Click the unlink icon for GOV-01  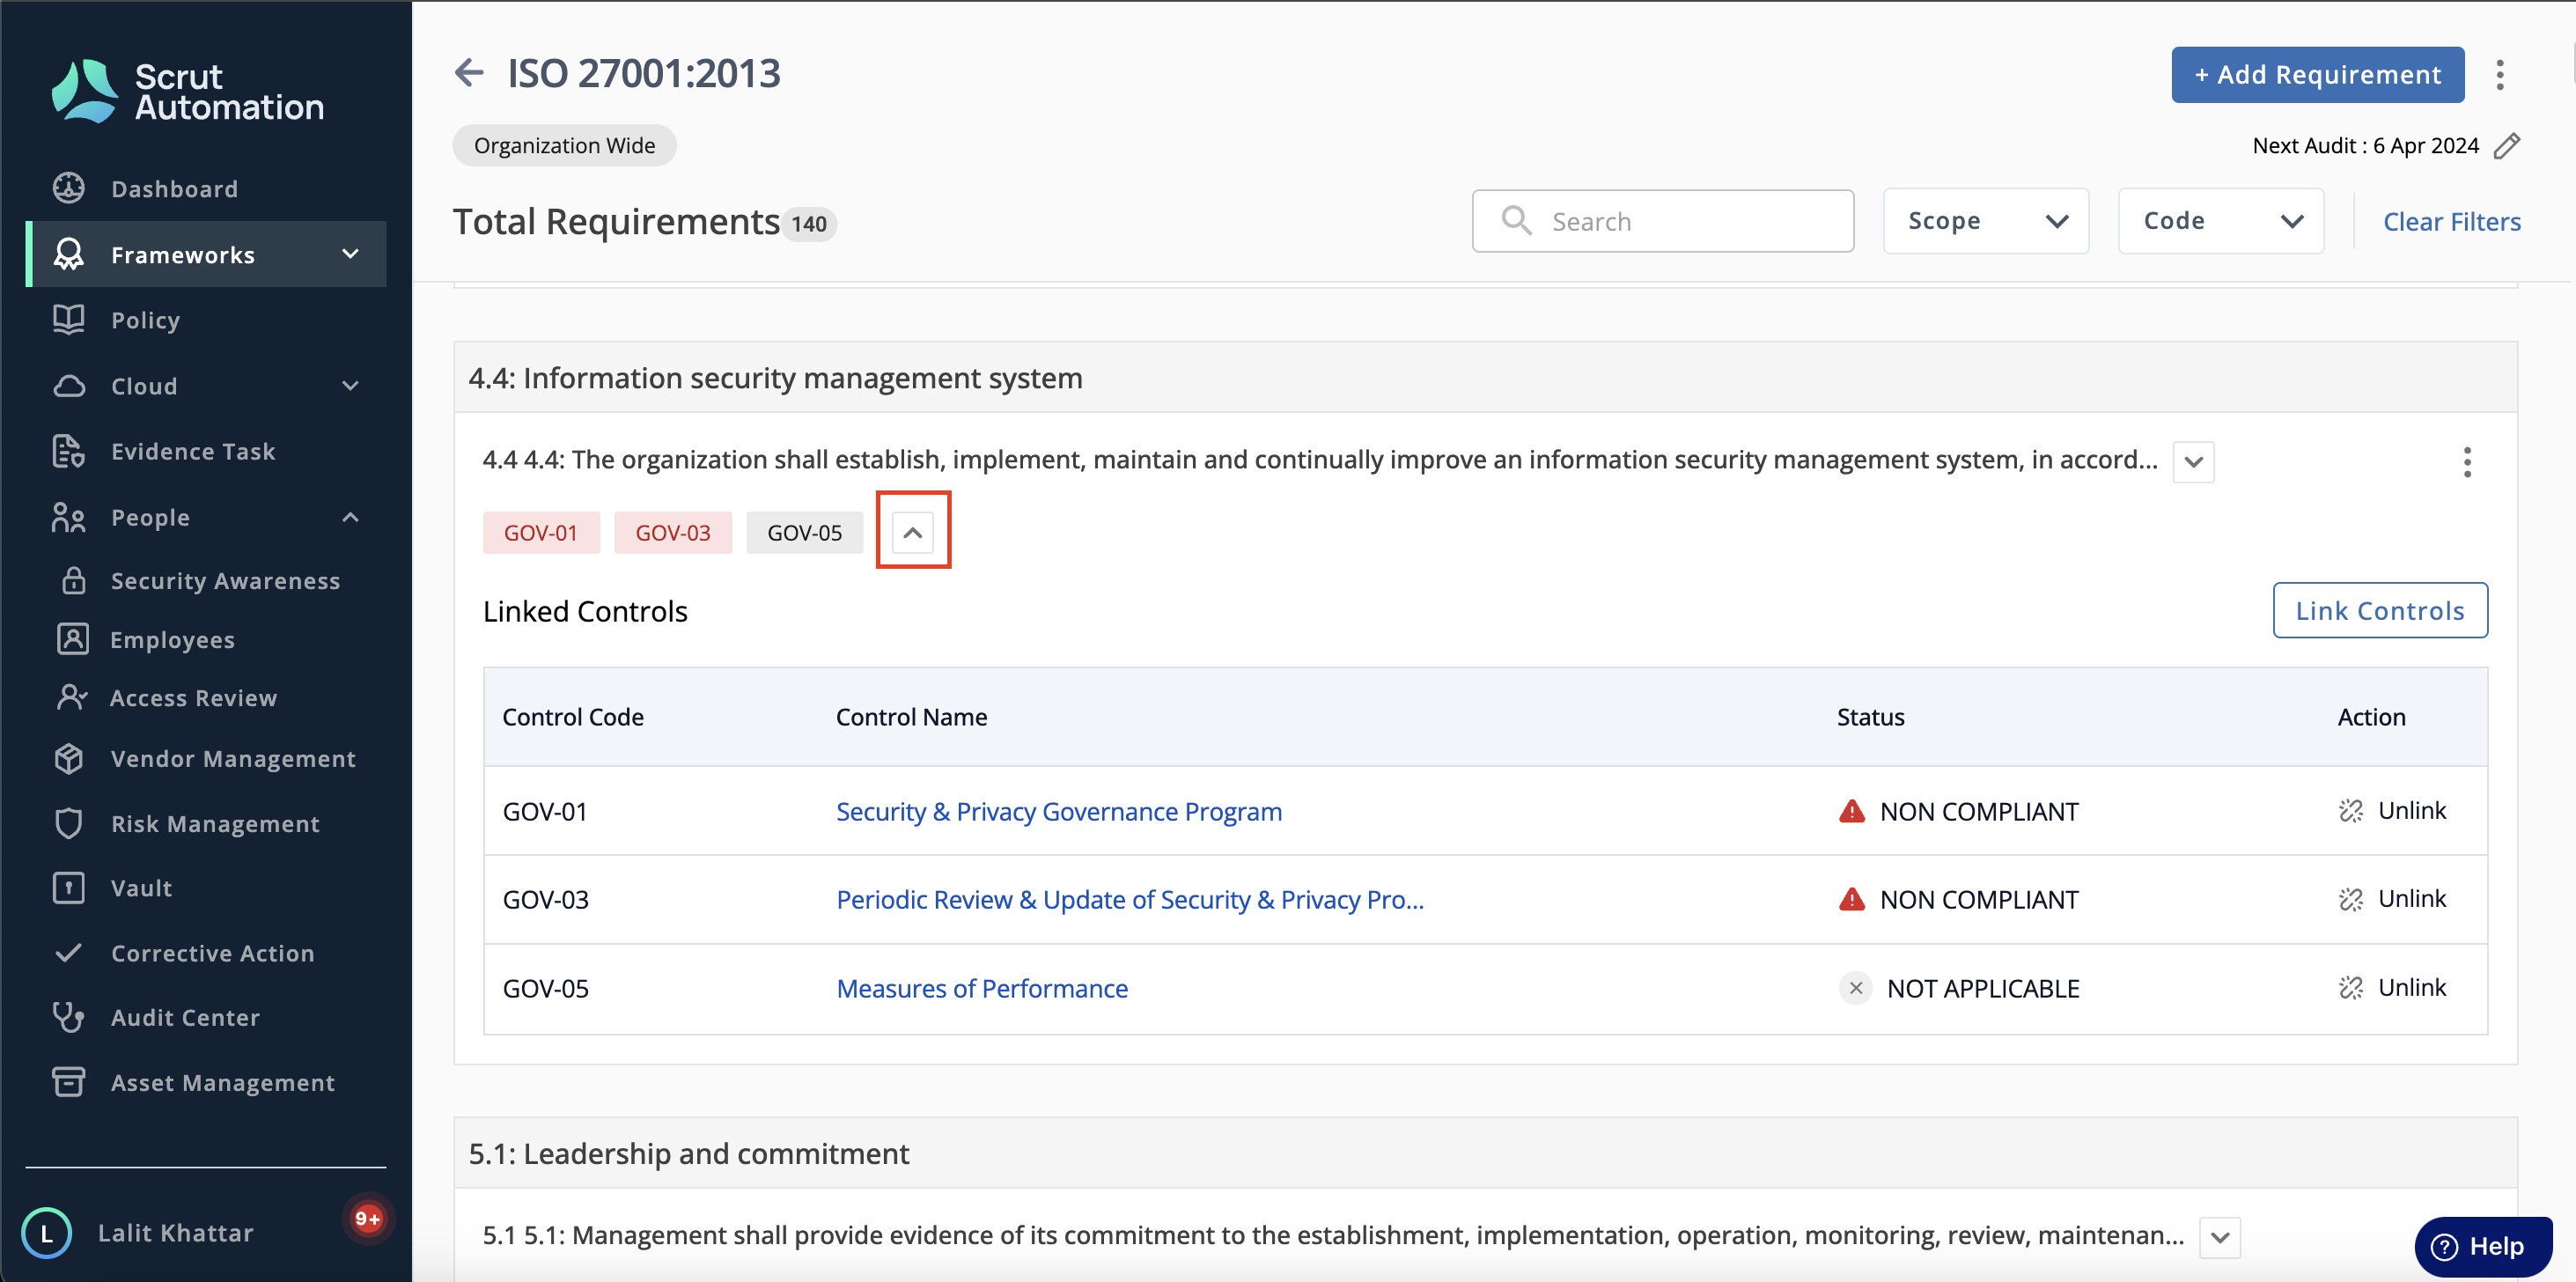(2350, 811)
